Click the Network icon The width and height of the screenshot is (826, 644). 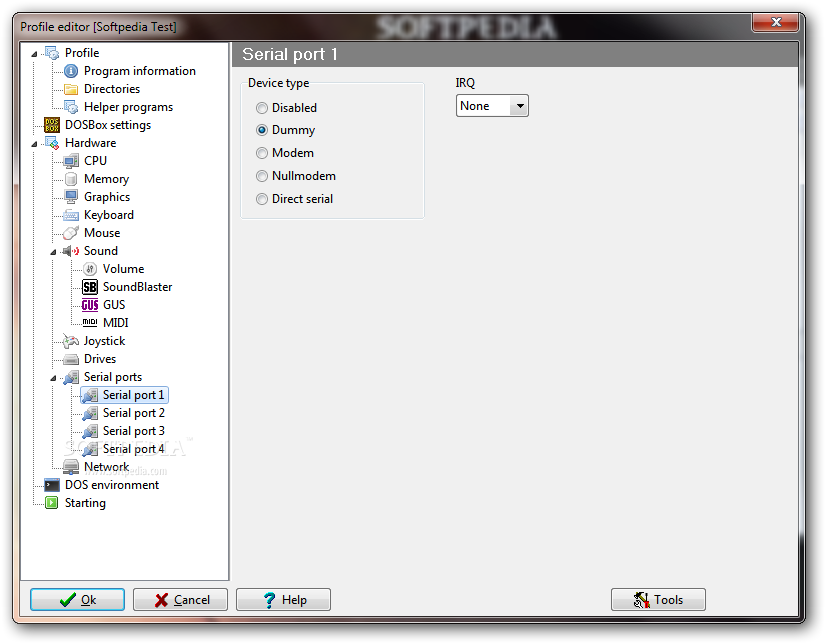[71, 467]
